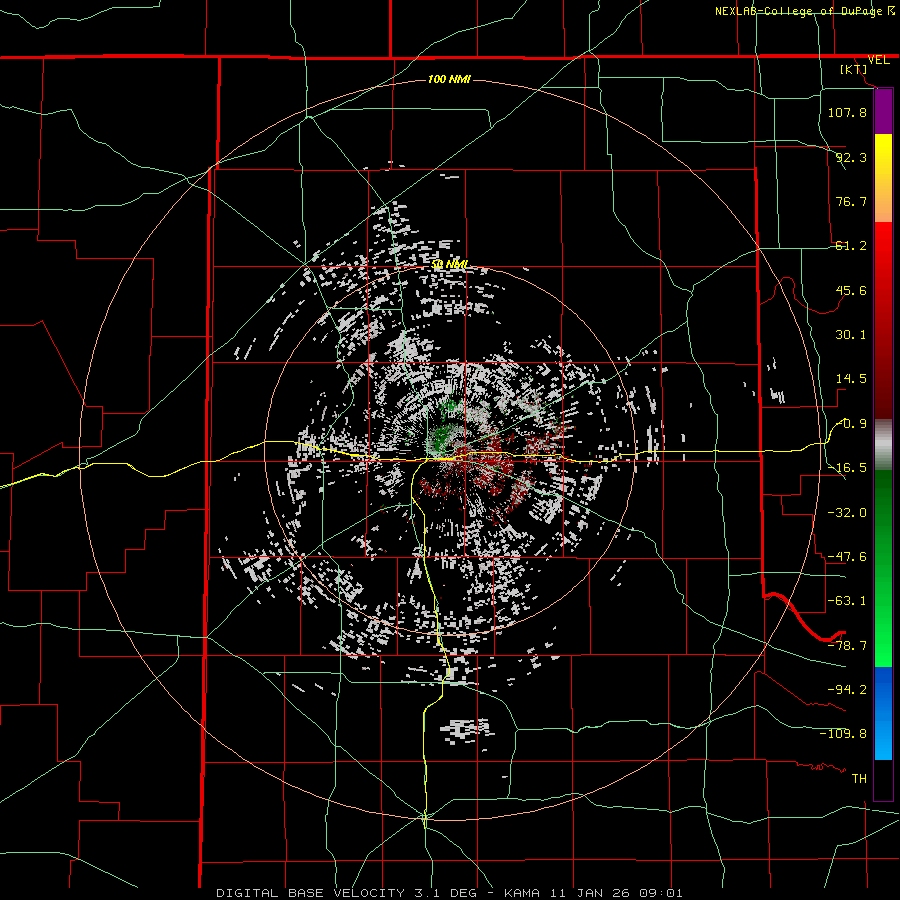This screenshot has width=900, height=900.
Task: Click the yellow-orange segment of the color bar
Action: (883, 178)
